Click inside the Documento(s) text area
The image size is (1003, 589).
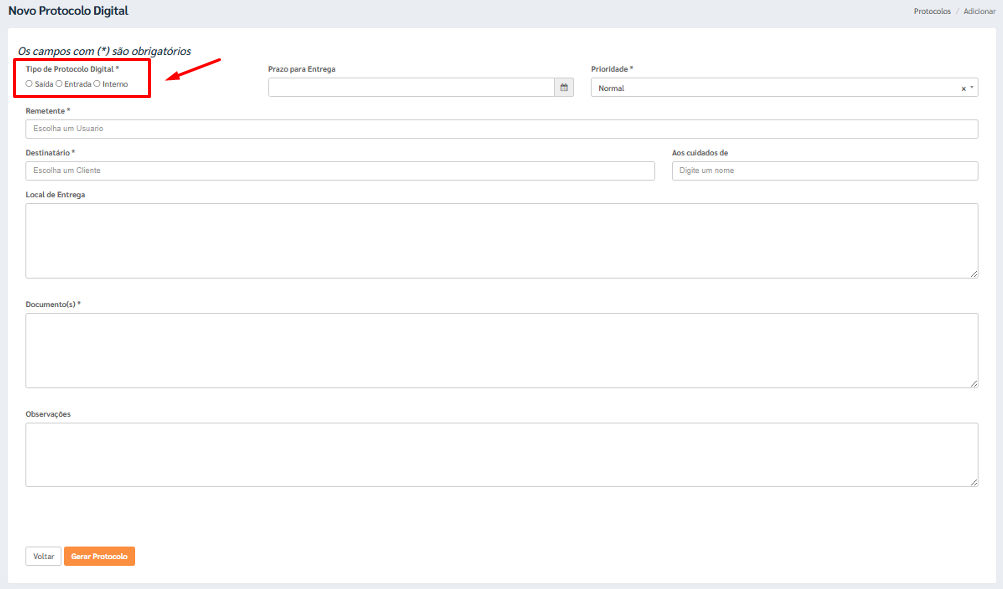coord(500,350)
